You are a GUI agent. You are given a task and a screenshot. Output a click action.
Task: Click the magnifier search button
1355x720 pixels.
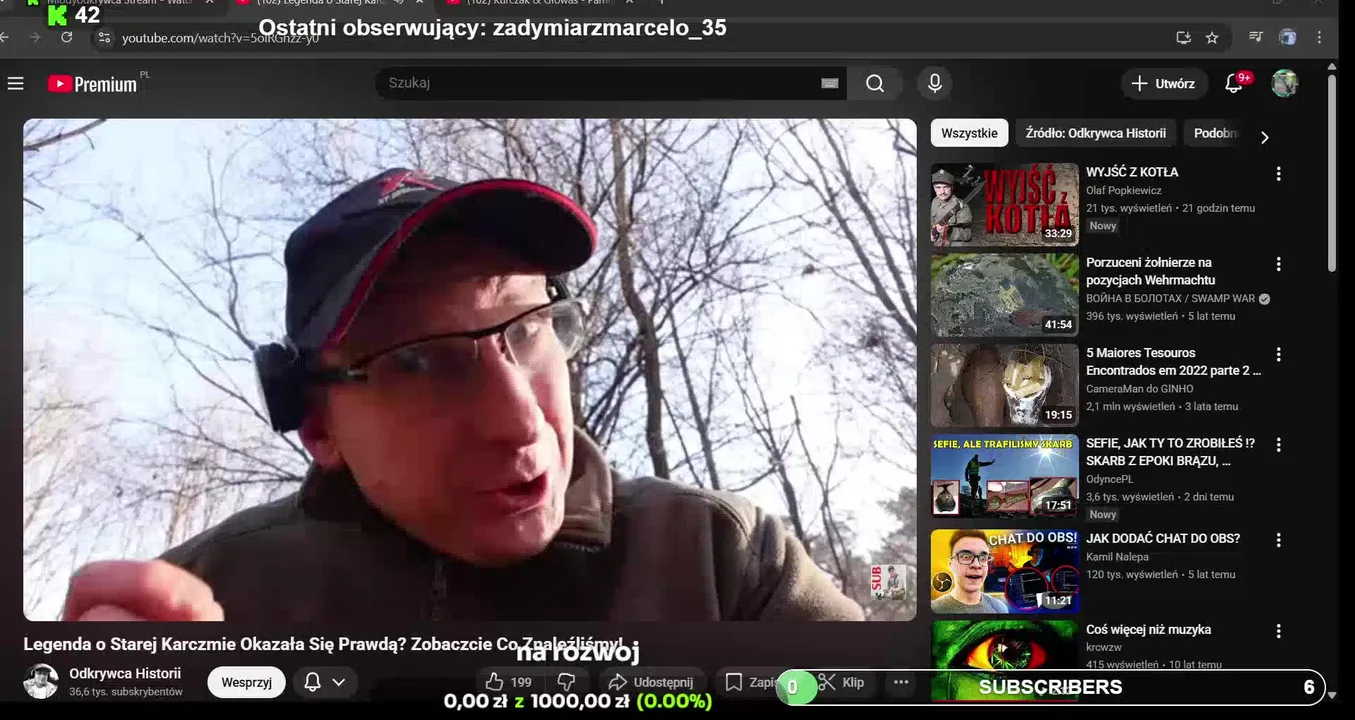(x=875, y=83)
